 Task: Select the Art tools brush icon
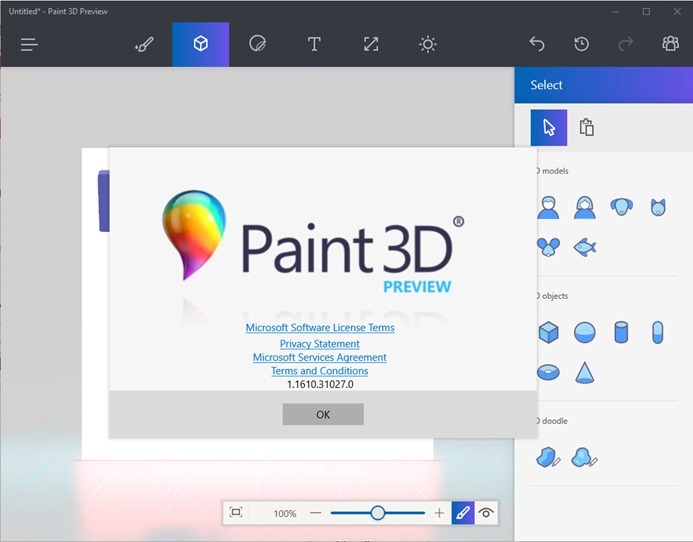[144, 44]
